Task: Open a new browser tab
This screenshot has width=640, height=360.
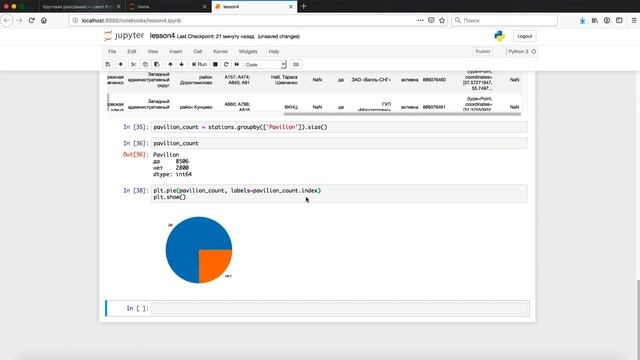Action: pos(303,7)
